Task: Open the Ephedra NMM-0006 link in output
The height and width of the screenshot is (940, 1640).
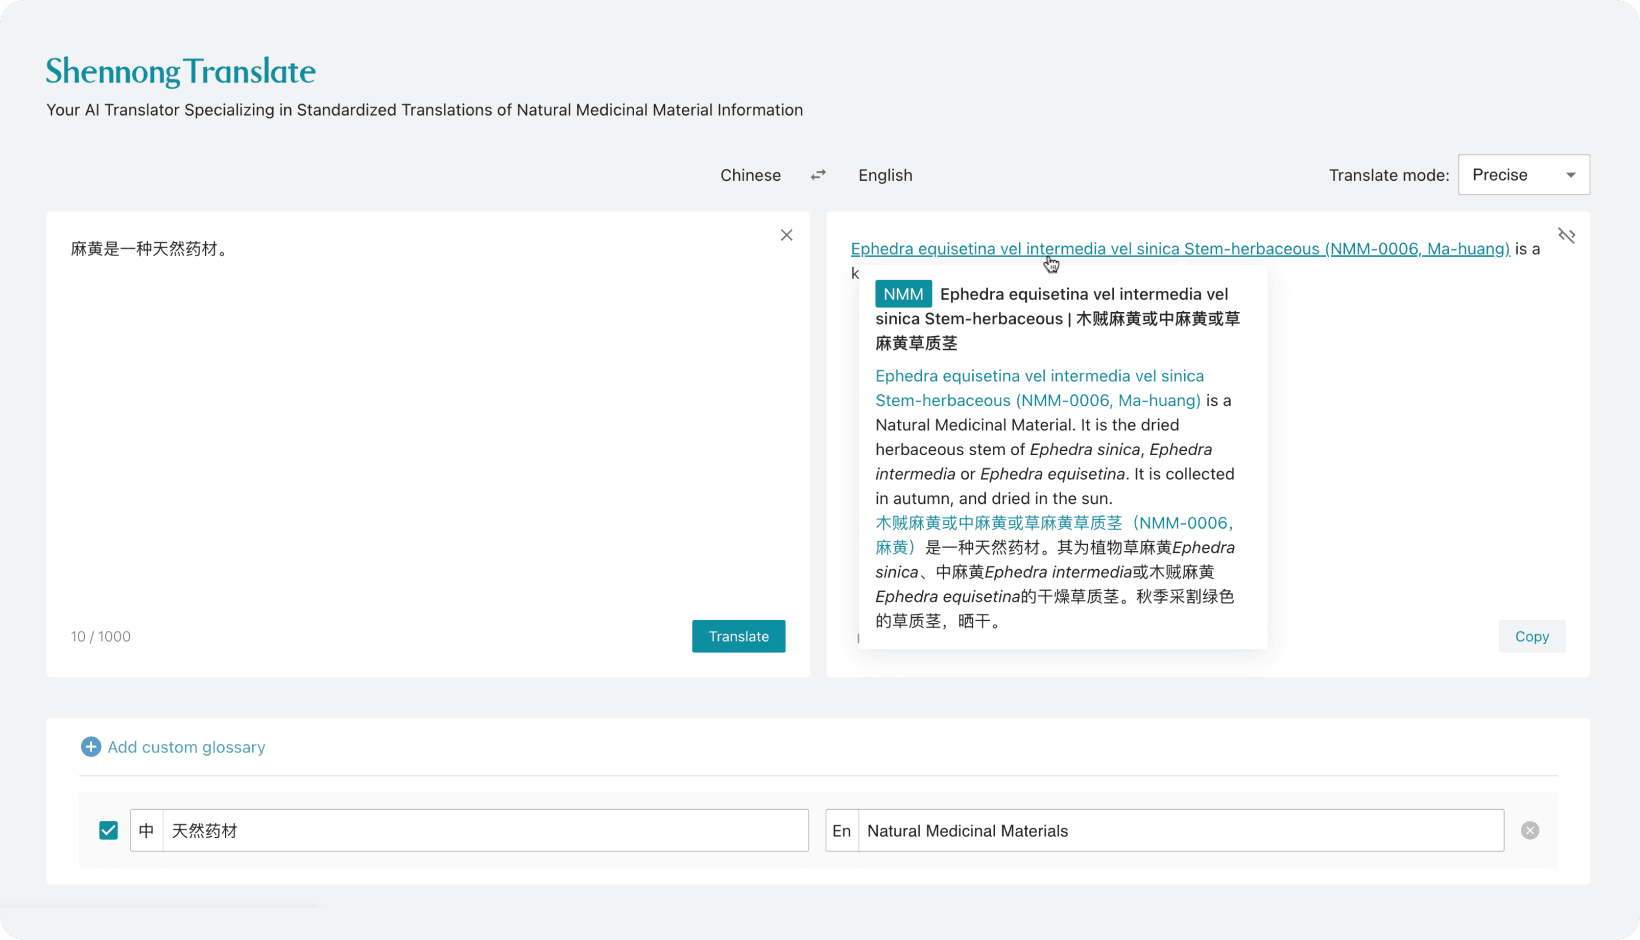Action: (x=1180, y=249)
